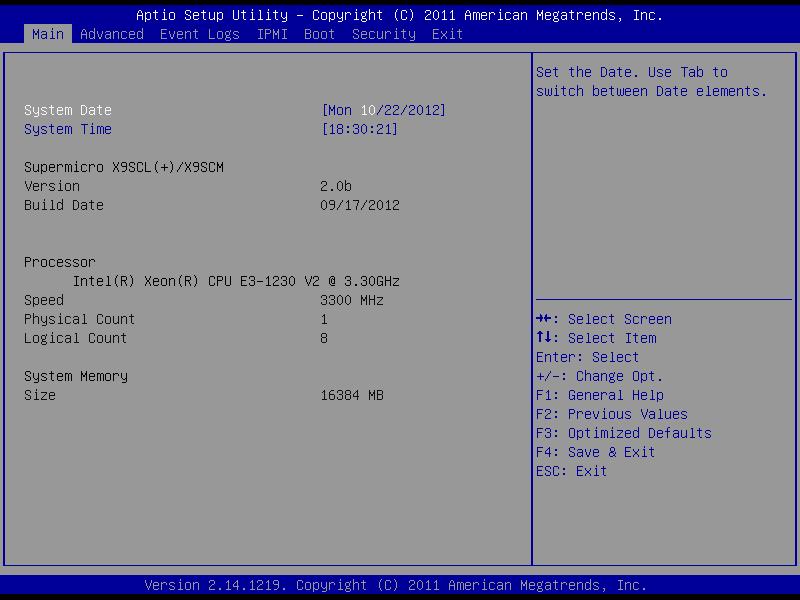This screenshot has width=800, height=600.
Task: Open the Boot tab
Action: (x=319, y=34)
